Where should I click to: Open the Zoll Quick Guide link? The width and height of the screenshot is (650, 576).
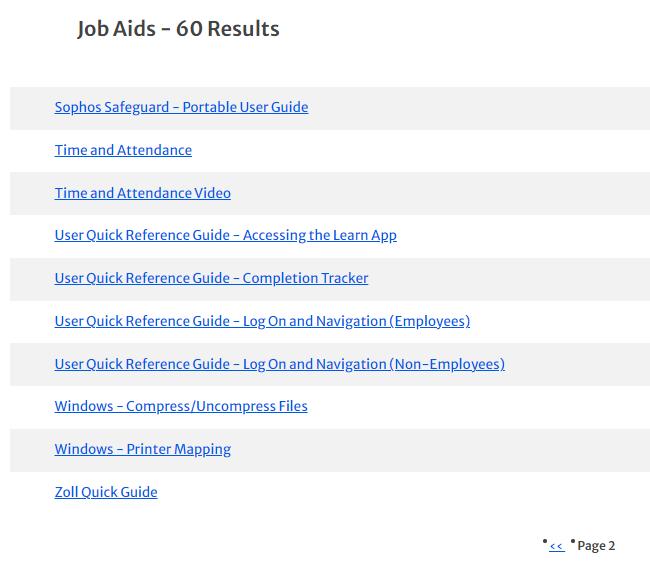[x=106, y=492]
